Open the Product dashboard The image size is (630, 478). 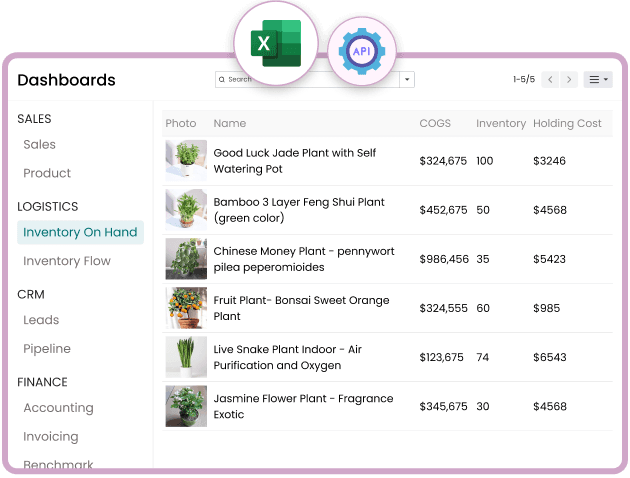coord(47,173)
